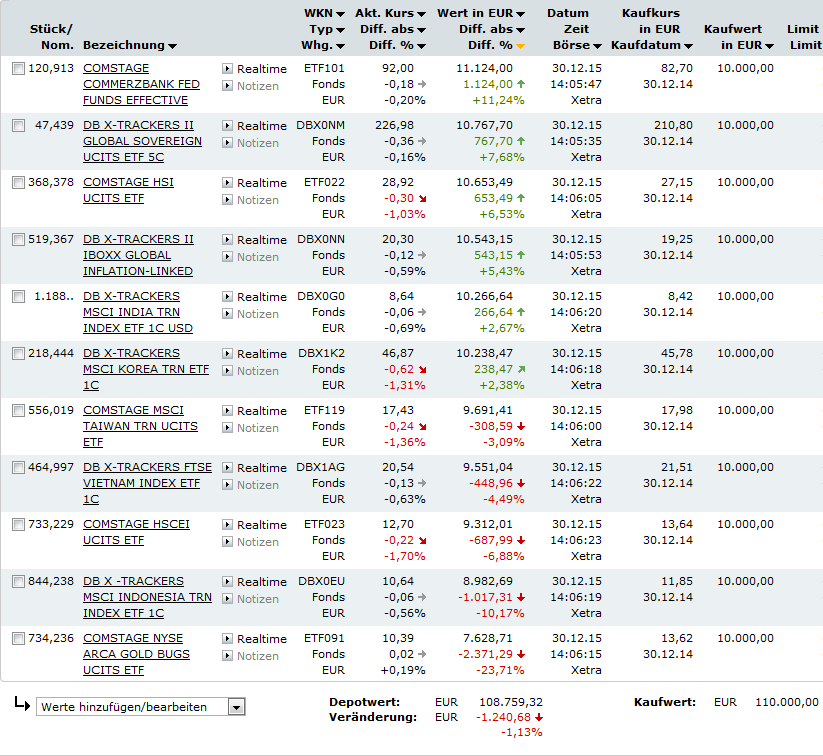Tick checkbox for DB X-TRACKERS II GLOBAL SOVEREIGN
823x756 pixels.
point(18,125)
